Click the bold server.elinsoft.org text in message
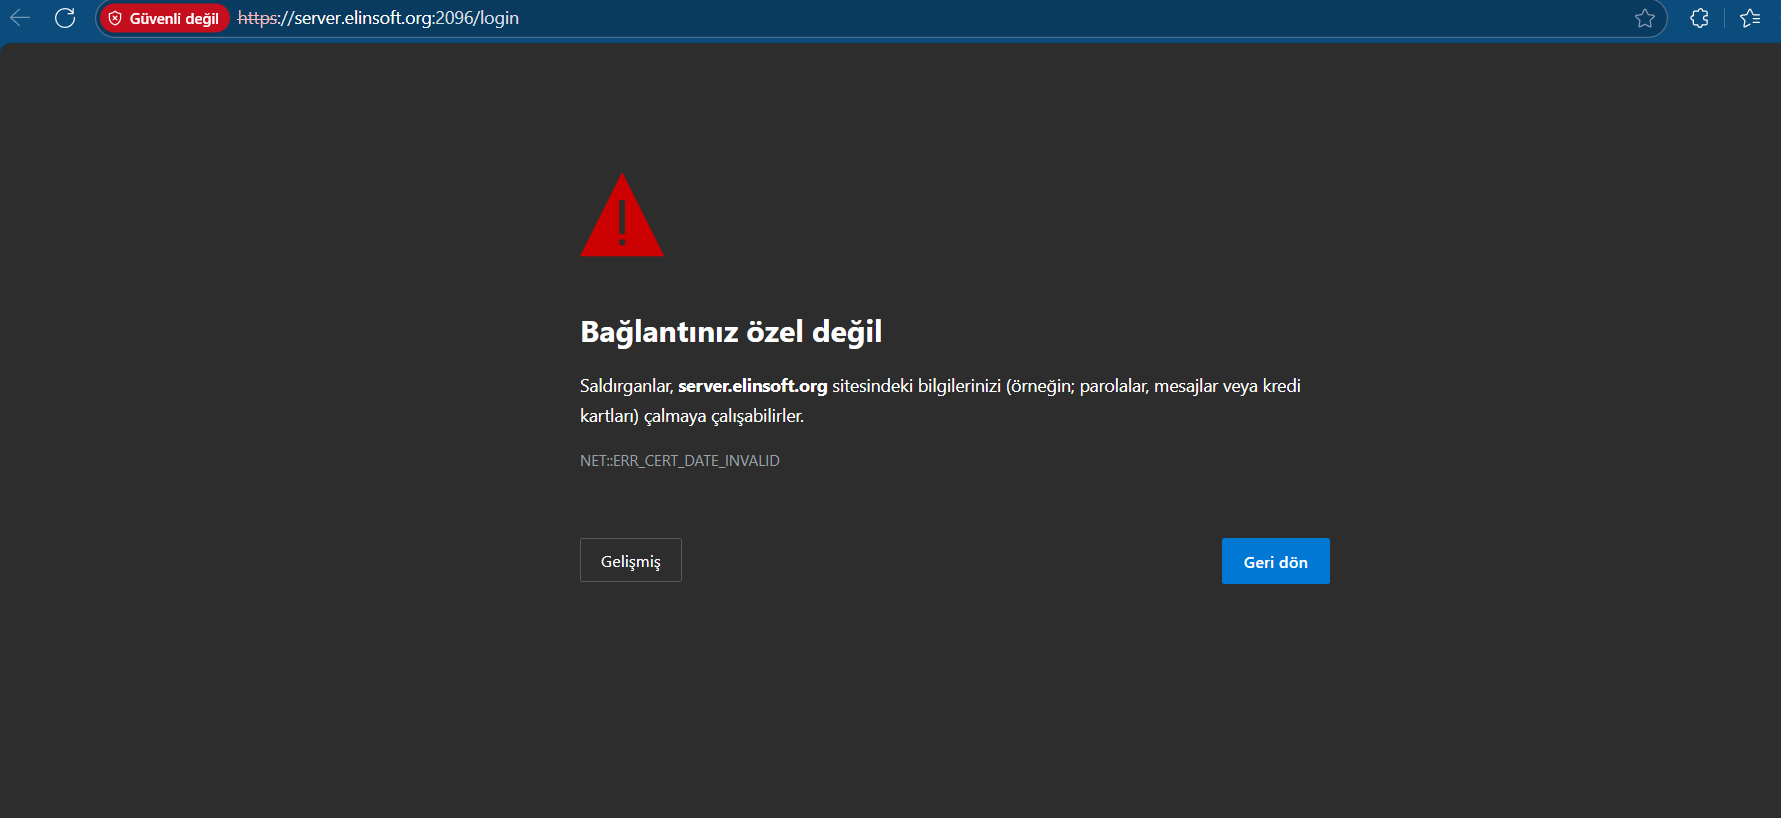 point(753,386)
